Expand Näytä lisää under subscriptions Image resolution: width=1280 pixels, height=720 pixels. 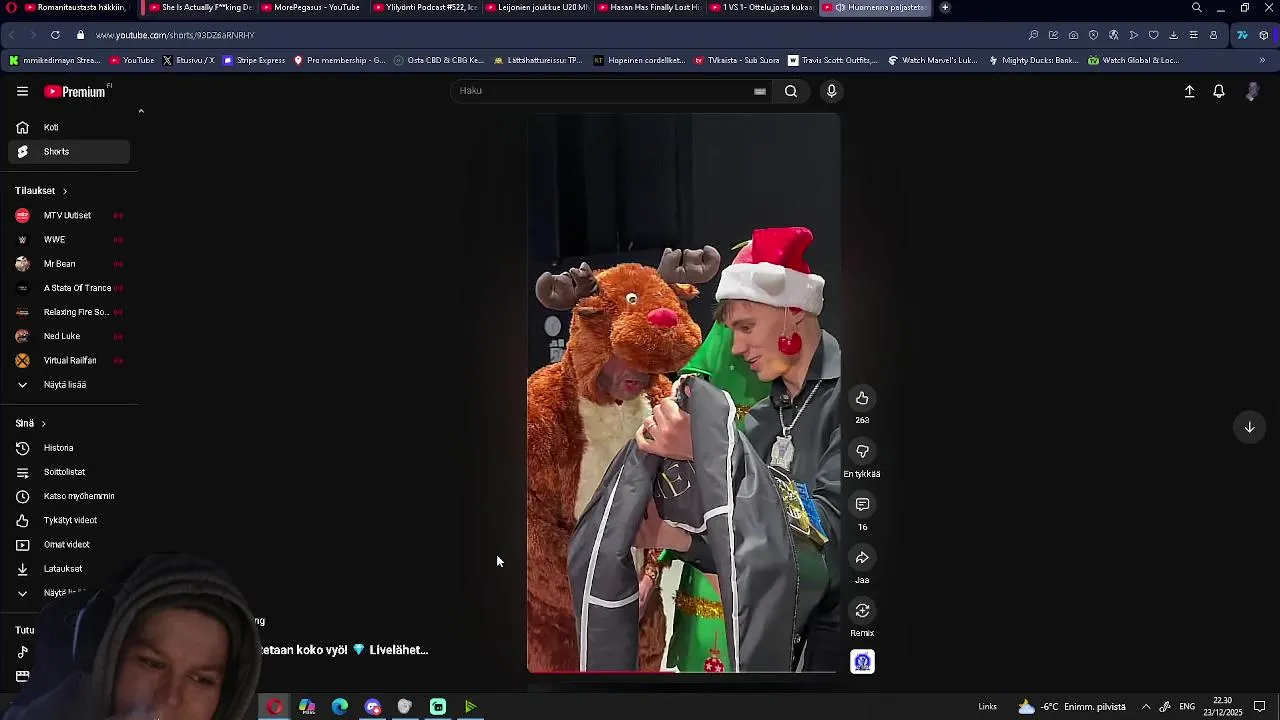[x=69, y=384]
